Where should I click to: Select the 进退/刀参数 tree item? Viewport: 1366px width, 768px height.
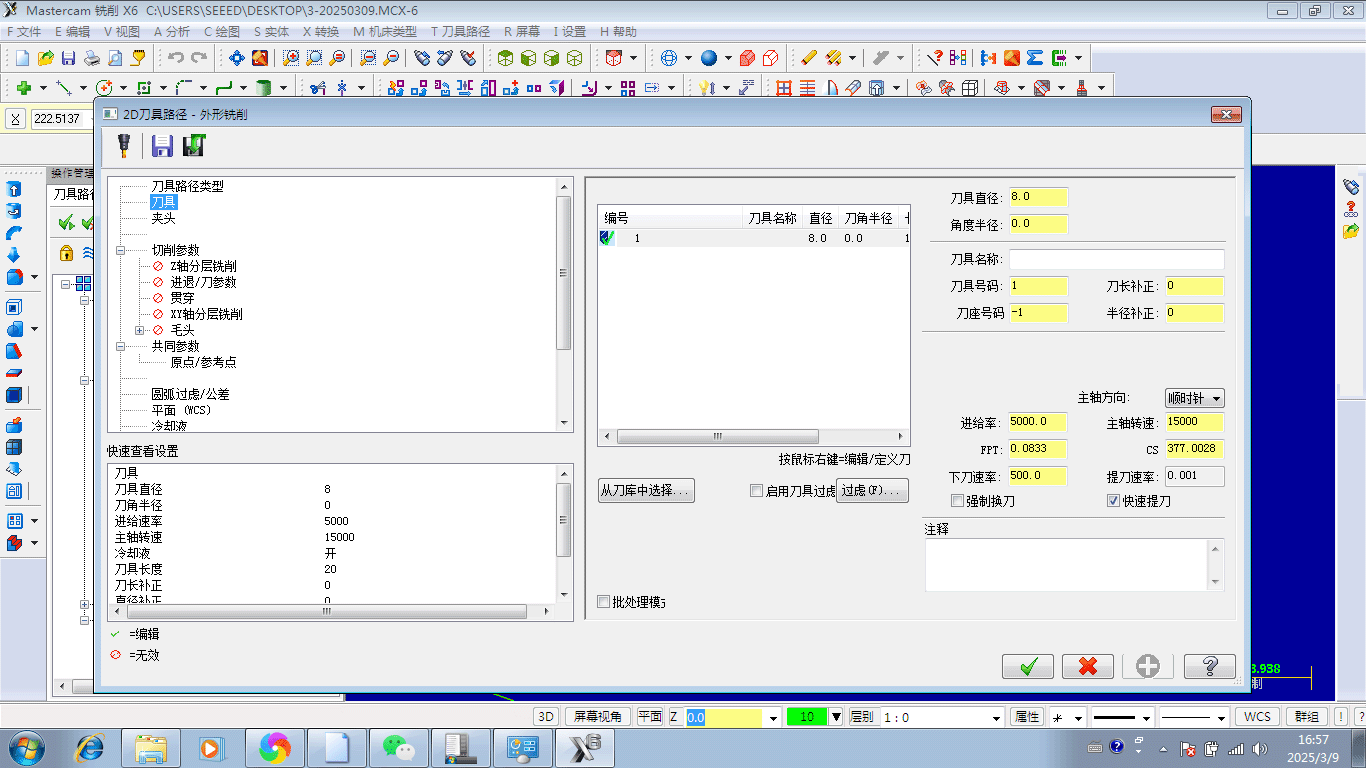(x=203, y=282)
